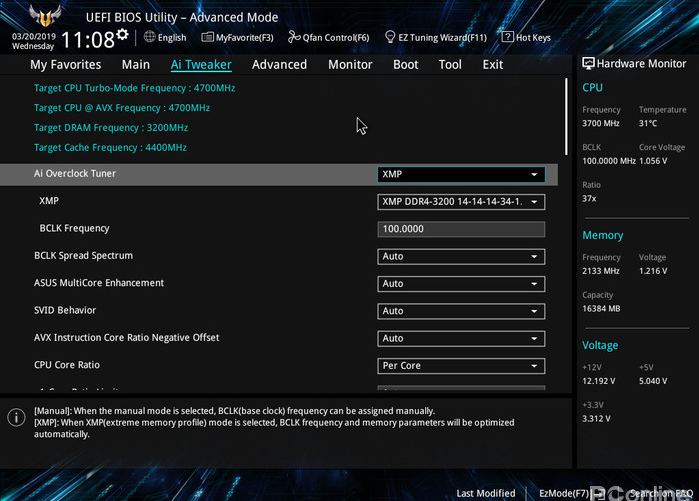Screen dimensions: 699x501
Task: Launch Qfan Control(F6)
Action: point(328,38)
